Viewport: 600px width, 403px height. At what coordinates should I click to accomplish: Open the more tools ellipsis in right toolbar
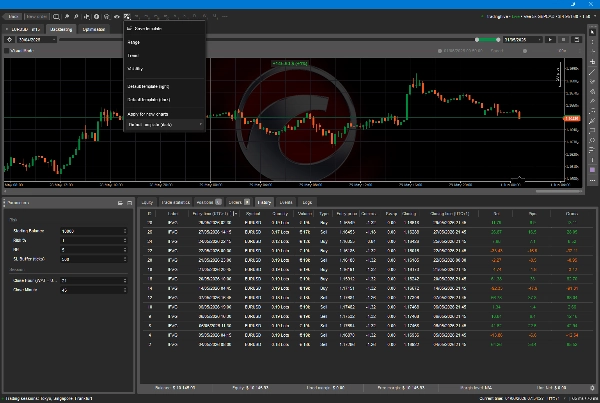(x=592, y=180)
